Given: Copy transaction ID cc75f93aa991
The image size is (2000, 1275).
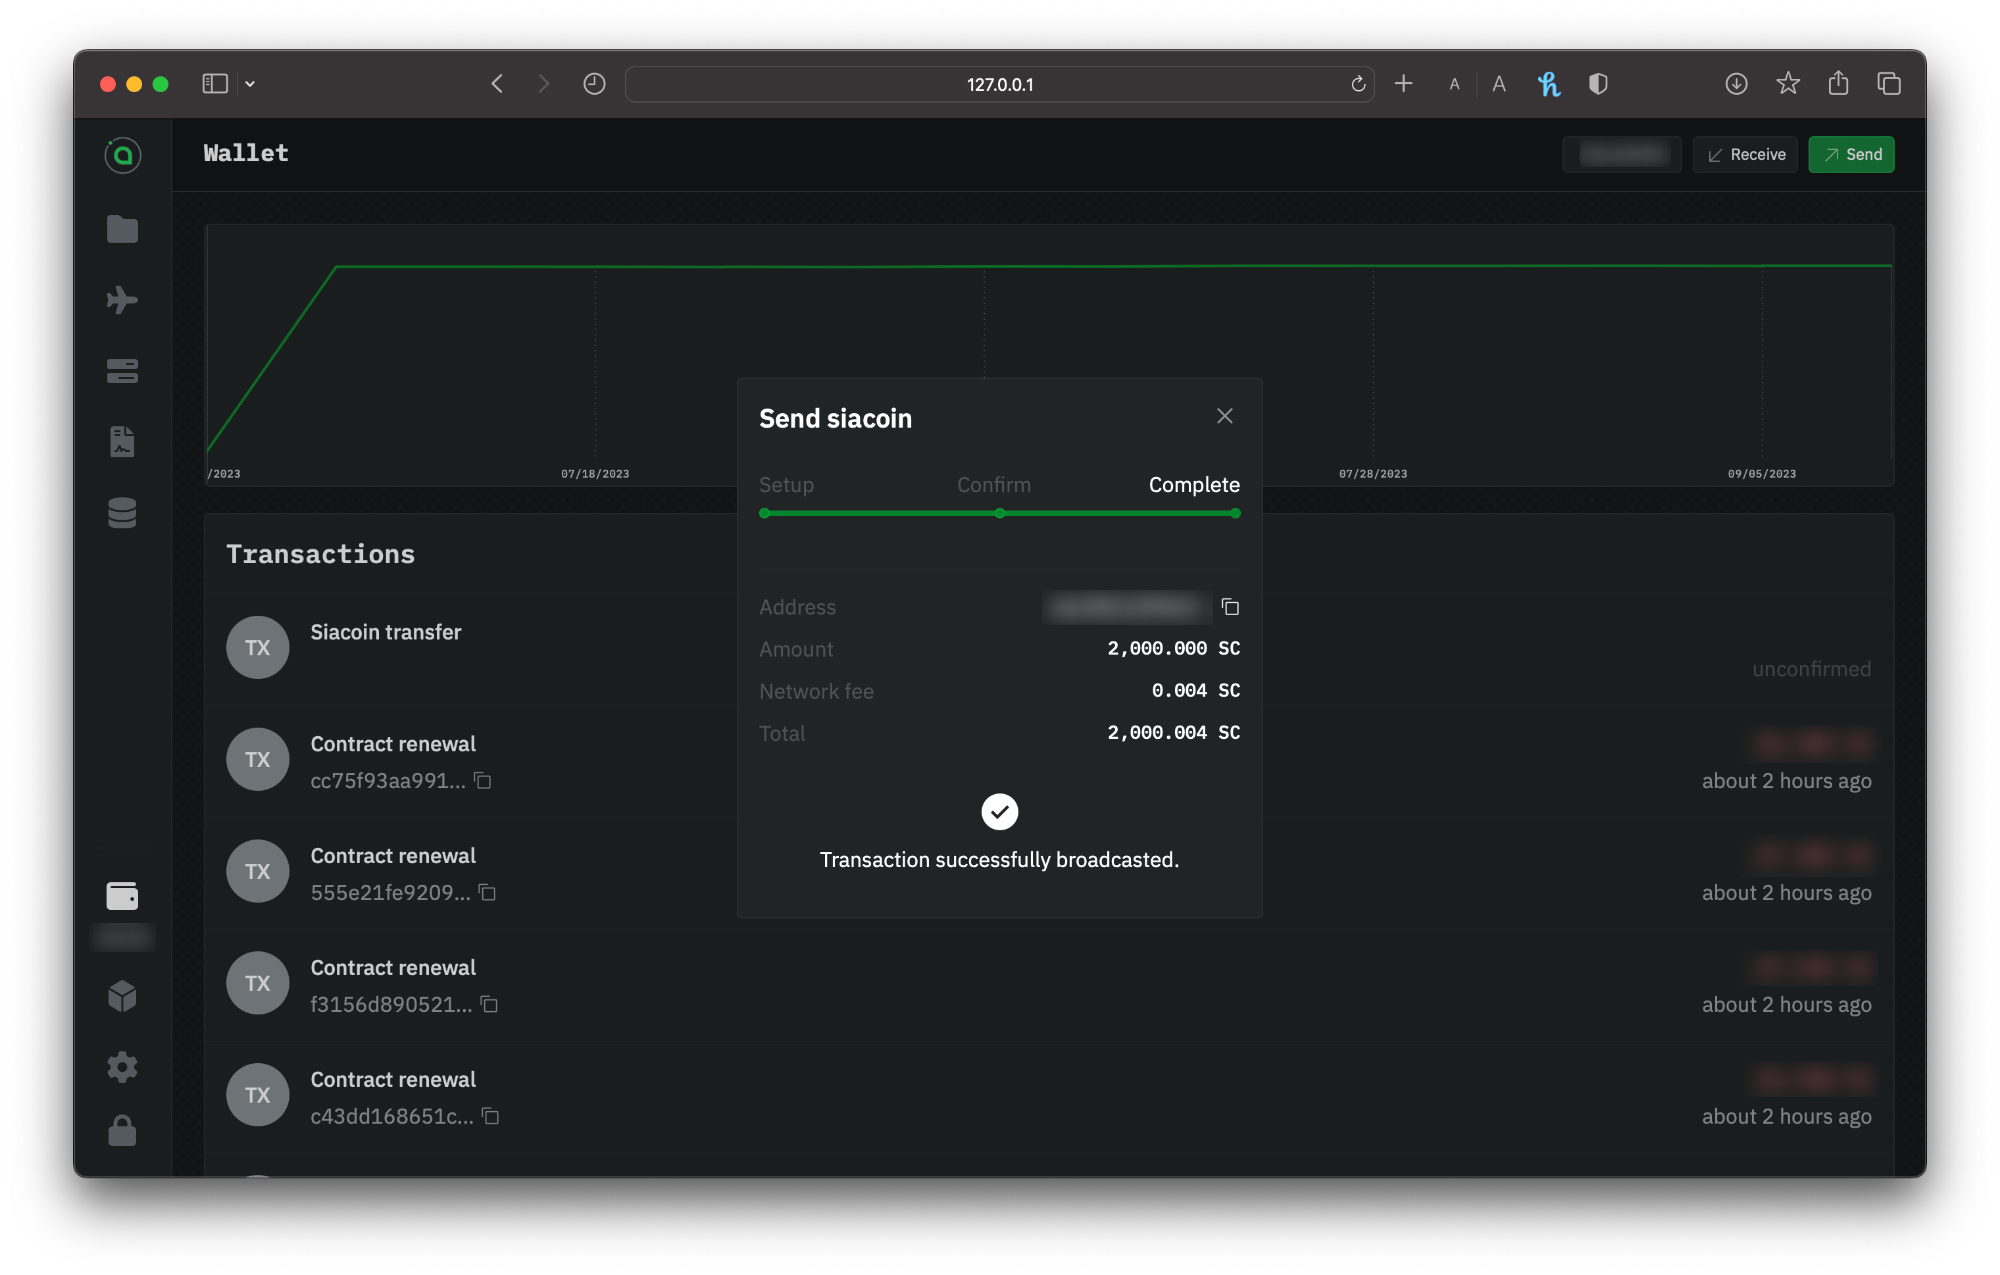Looking at the screenshot, I should (483, 781).
